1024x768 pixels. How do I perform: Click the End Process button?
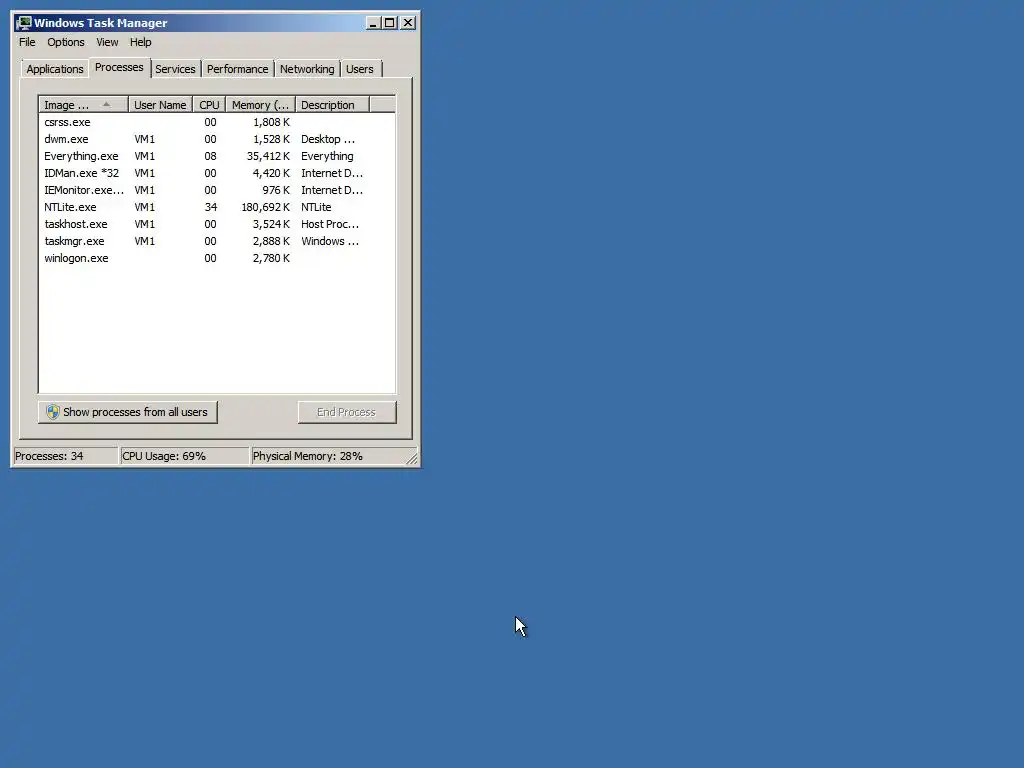[x=347, y=412]
